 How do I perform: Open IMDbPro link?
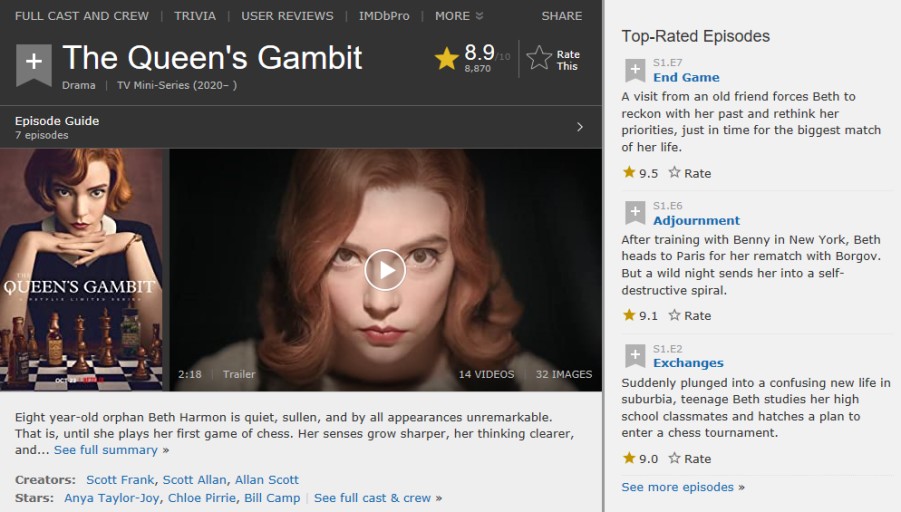[384, 16]
